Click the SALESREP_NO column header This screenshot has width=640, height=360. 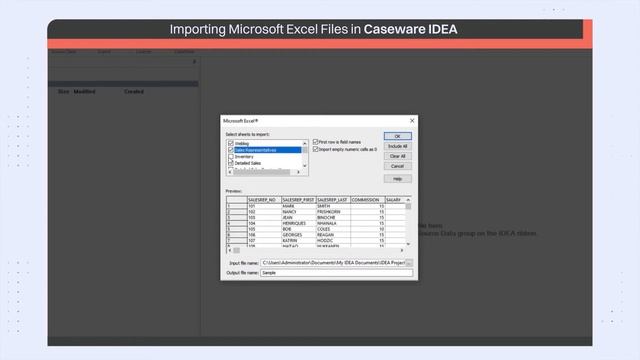(264, 200)
